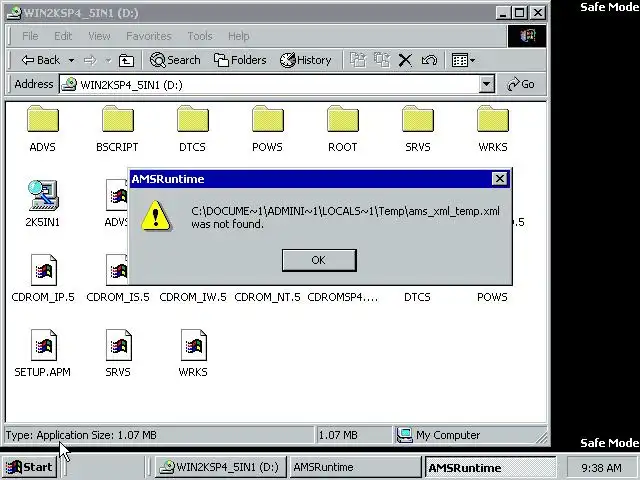This screenshot has width=640, height=480.
Task: Open the Tools menu
Action: pyautogui.click(x=200, y=36)
